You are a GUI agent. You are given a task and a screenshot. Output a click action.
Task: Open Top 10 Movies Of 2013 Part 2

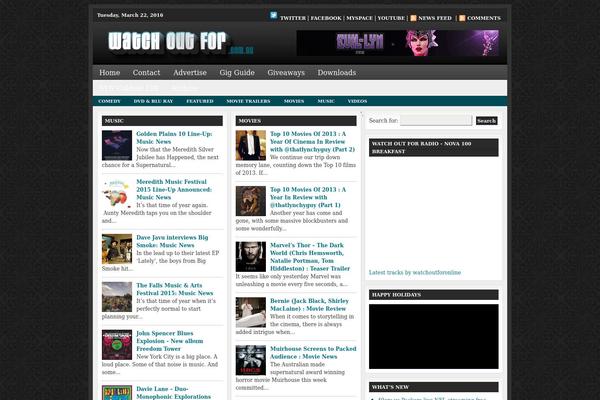click(x=312, y=141)
